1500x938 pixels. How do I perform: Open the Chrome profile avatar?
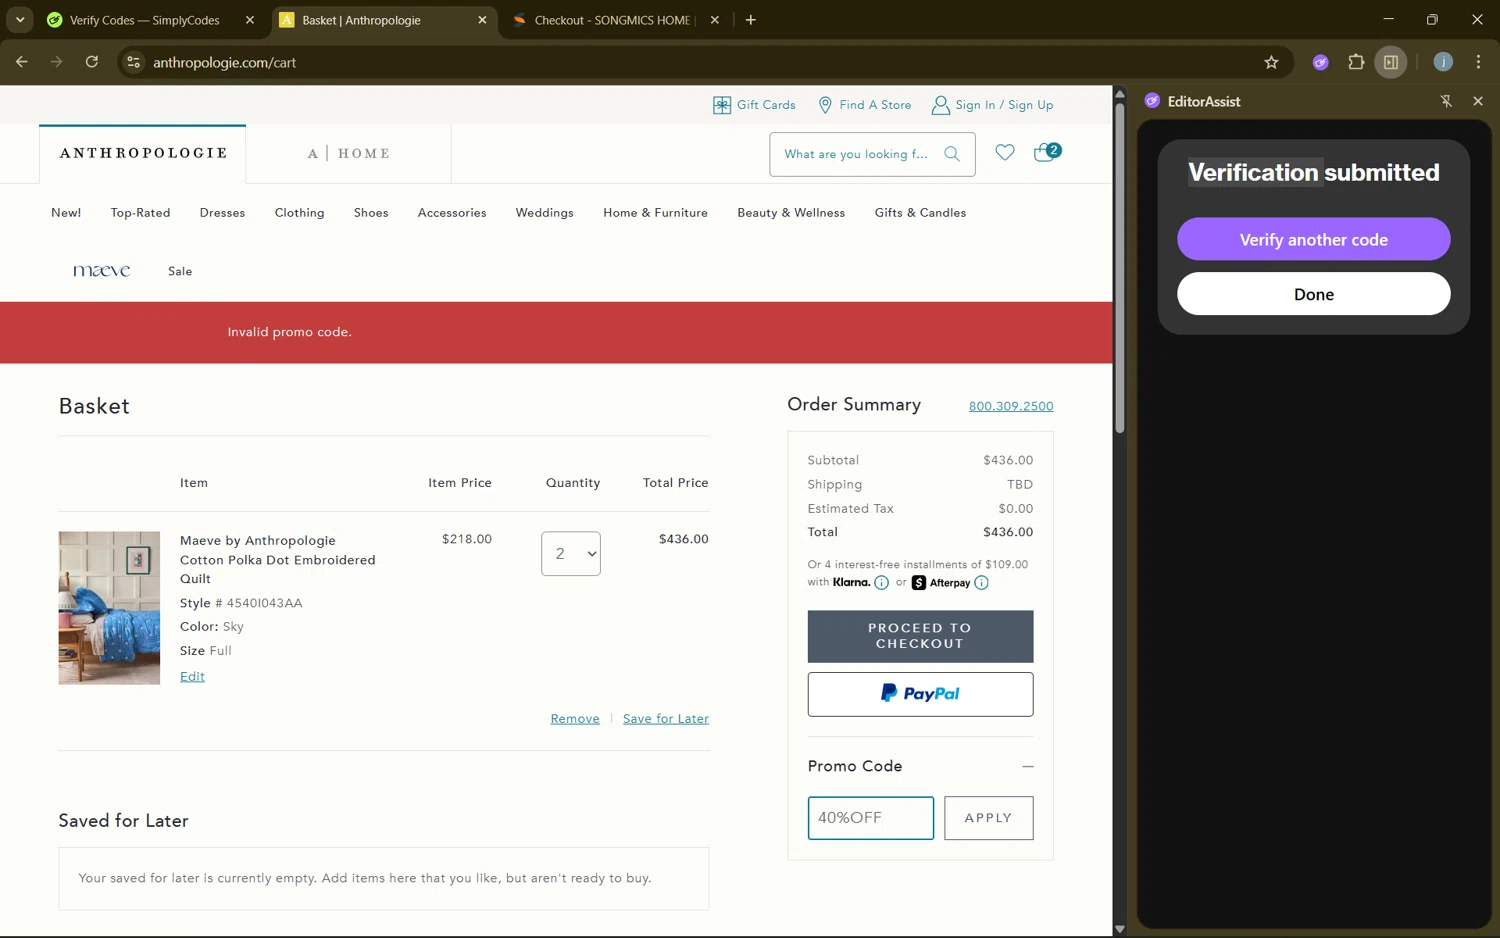[x=1443, y=62]
